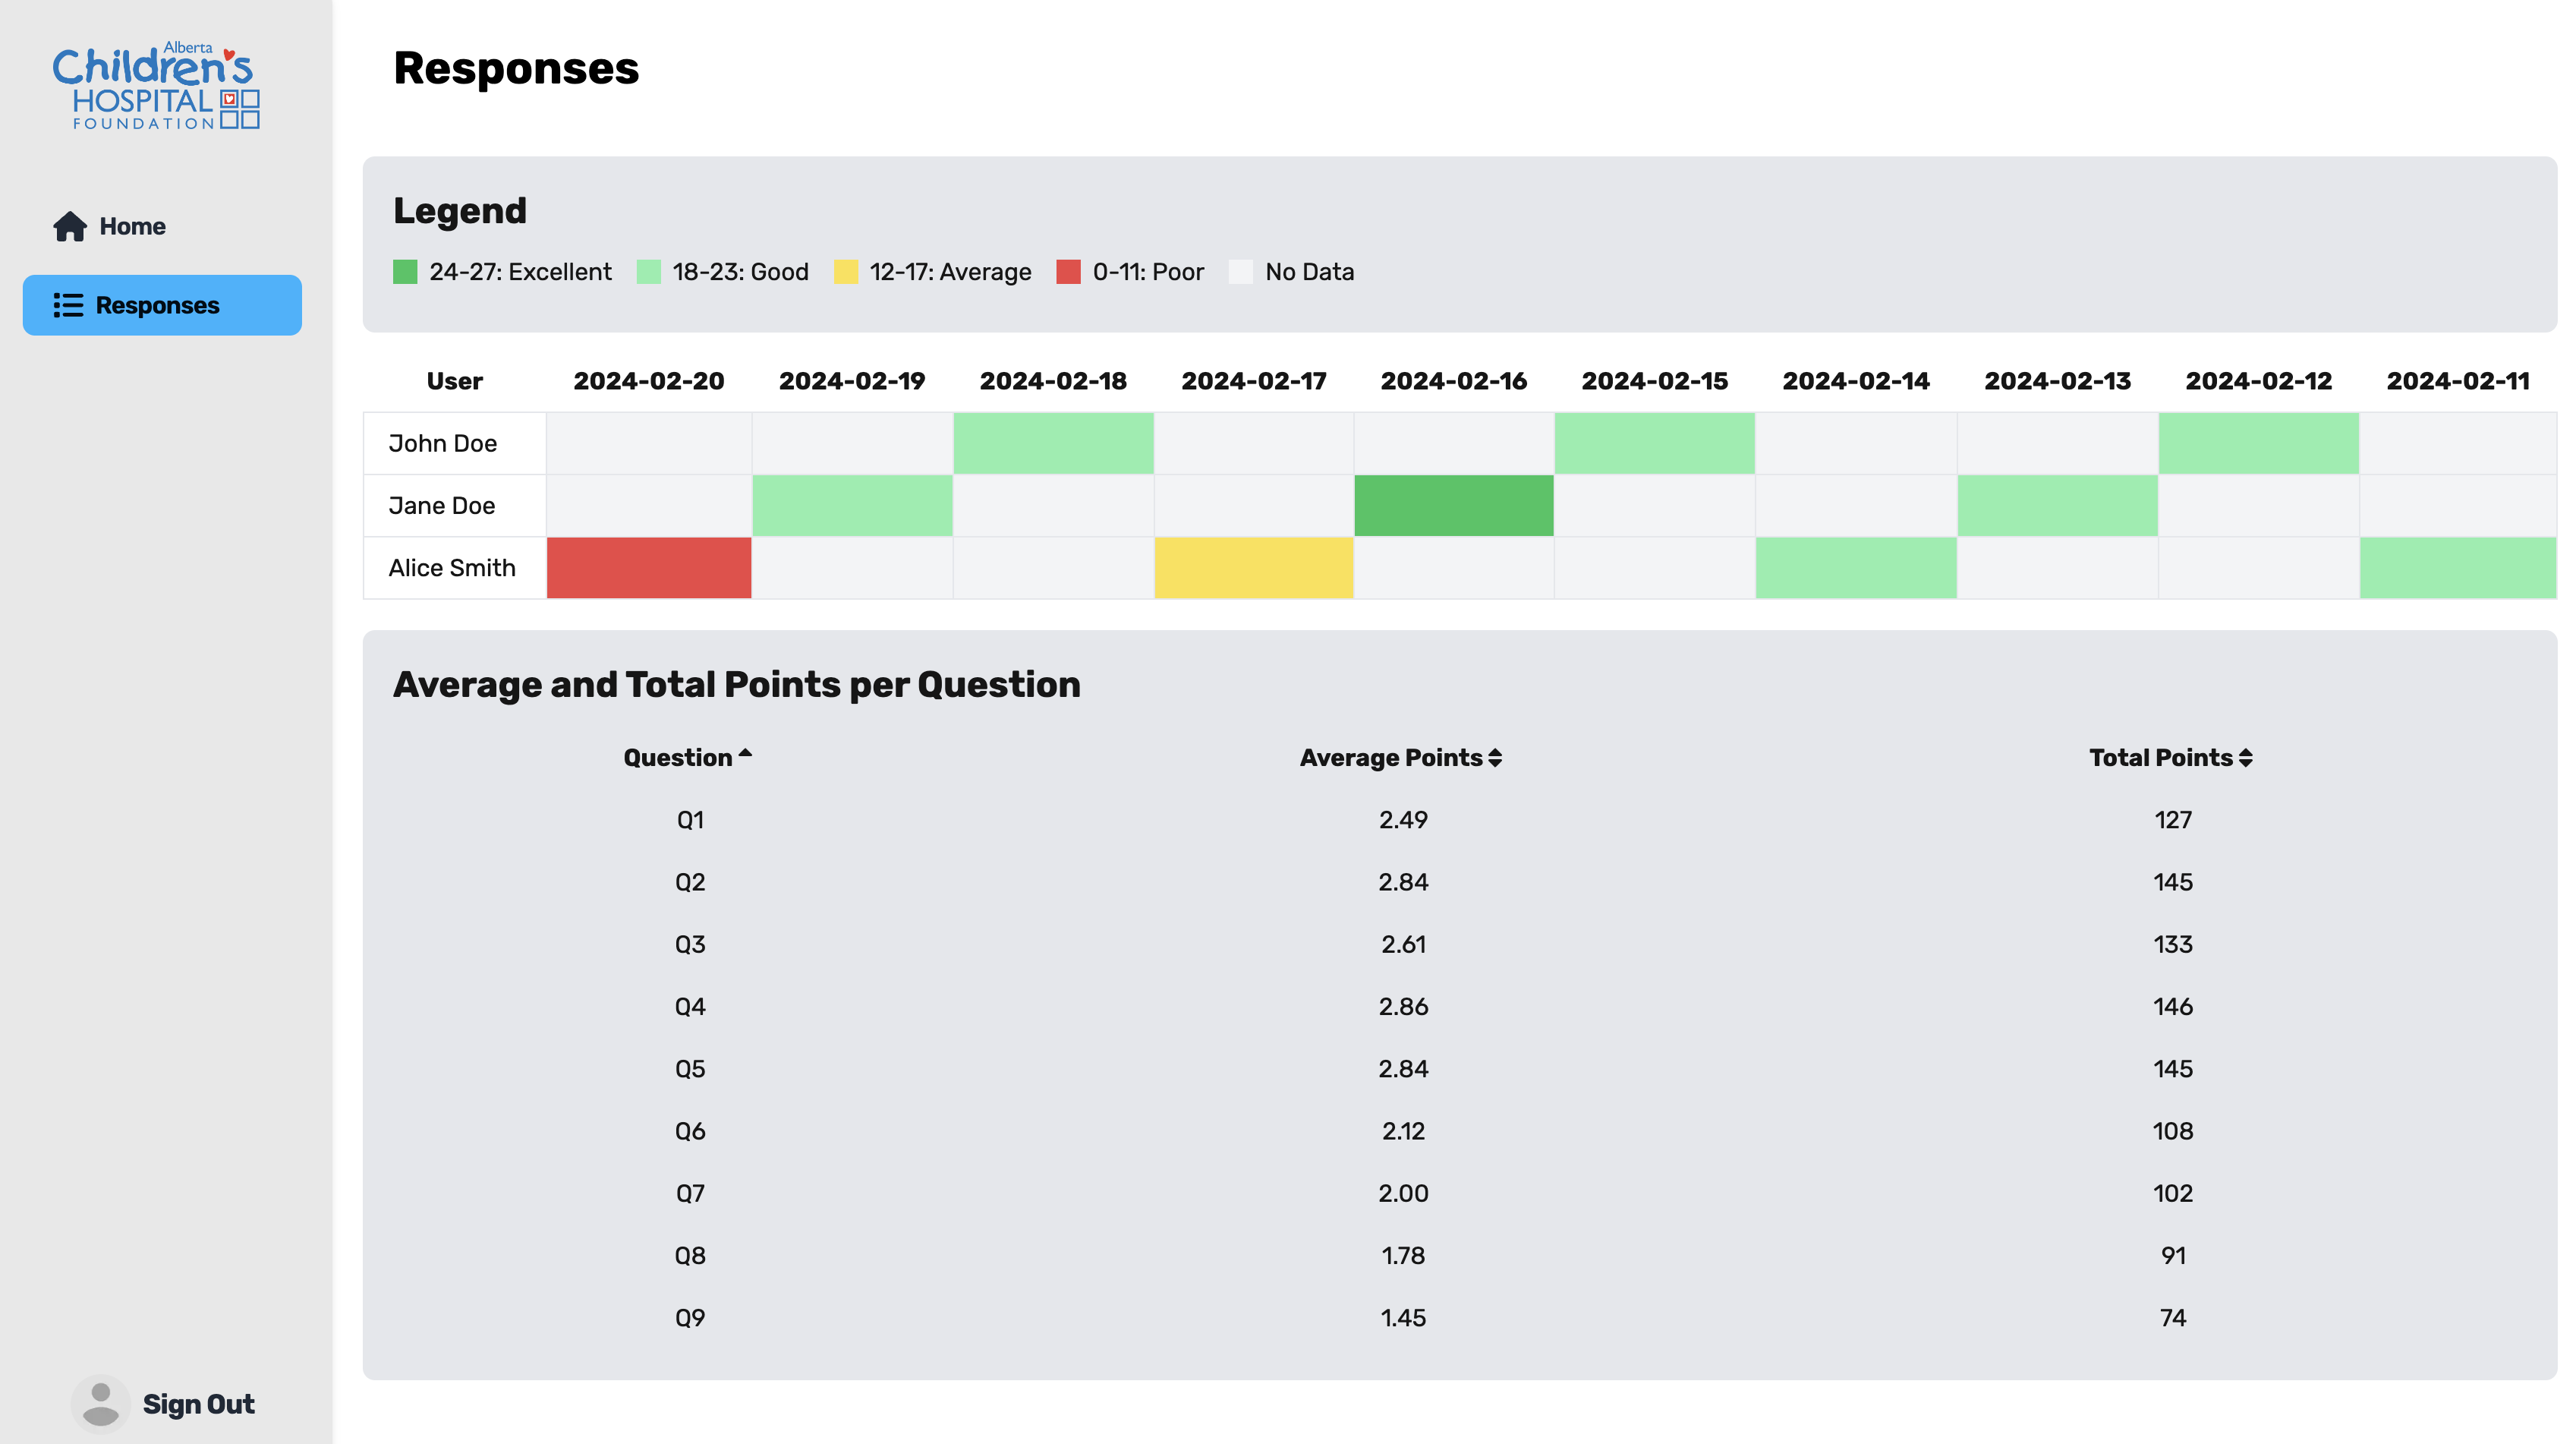Click the Sign Out link

pyautogui.click(x=198, y=1404)
